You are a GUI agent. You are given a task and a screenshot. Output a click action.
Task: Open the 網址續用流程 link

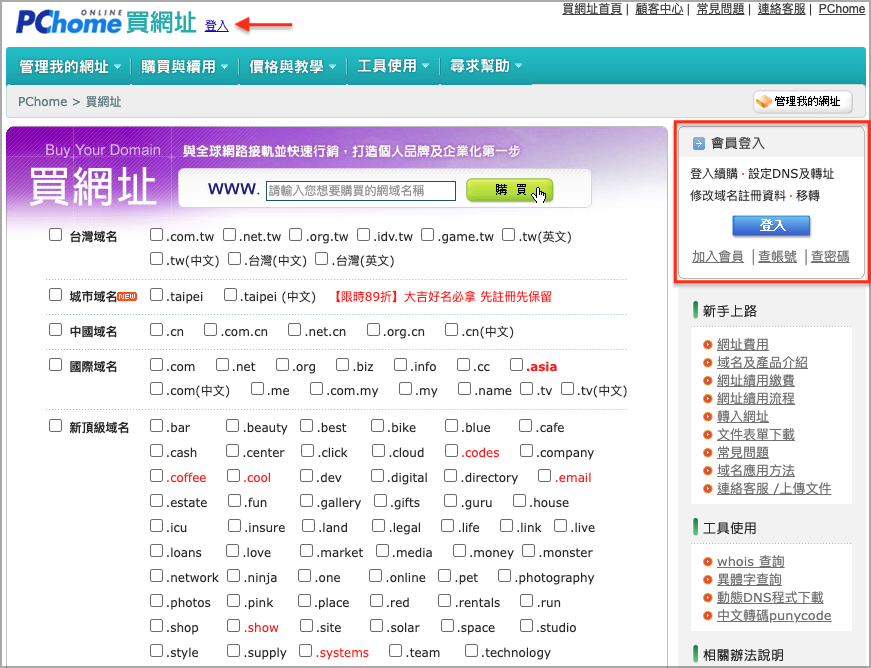tap(755, 399)
